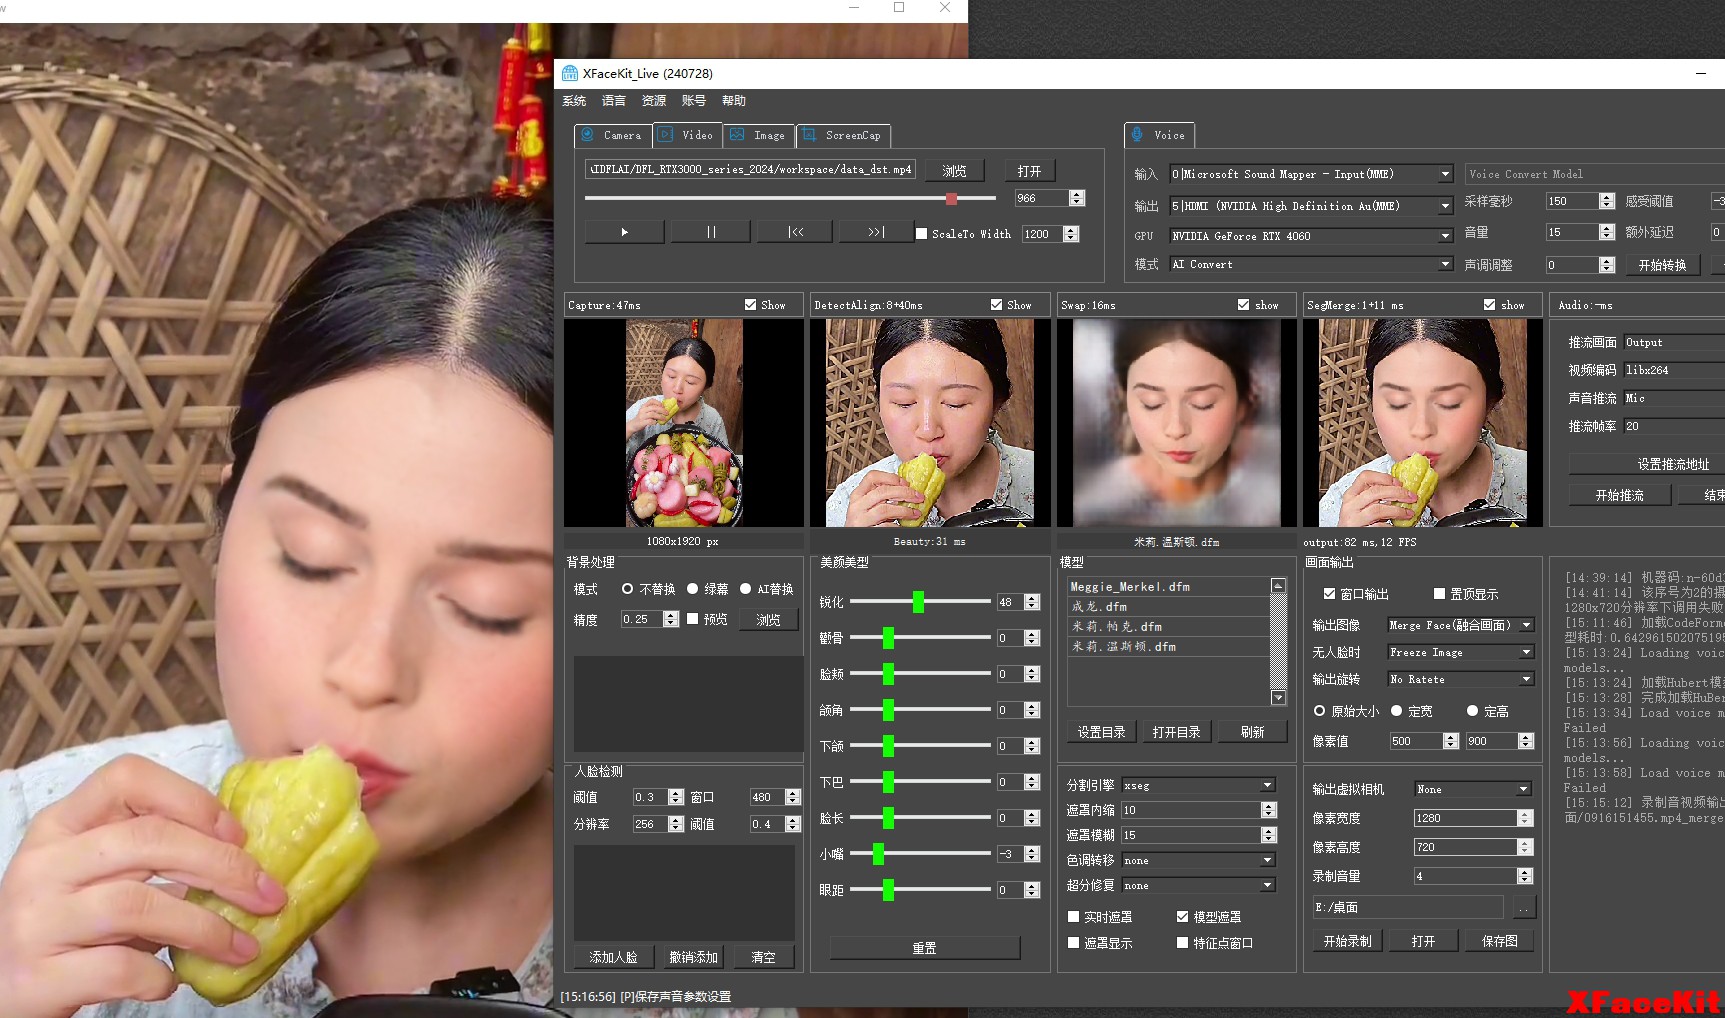Toggle the SegMerge show checkbox
This screenshot has width=1725, height=1018.
(1490, 305)
